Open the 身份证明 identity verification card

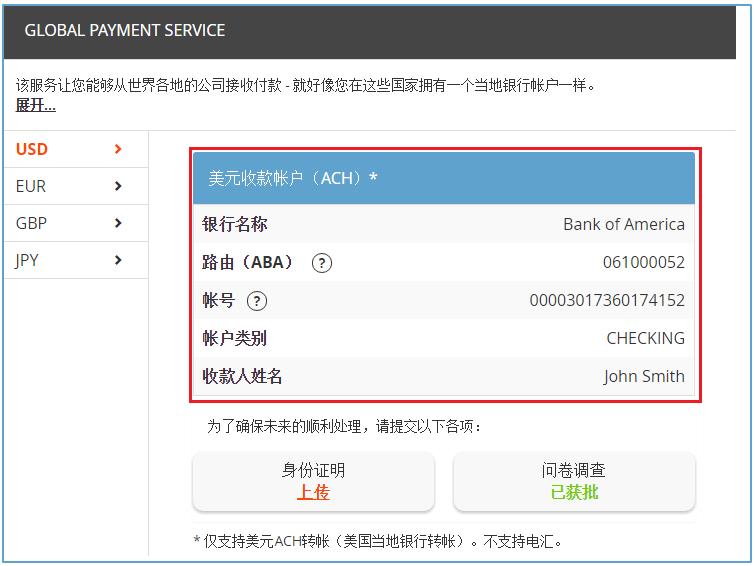pyautogui.click(x=313, y=481)
